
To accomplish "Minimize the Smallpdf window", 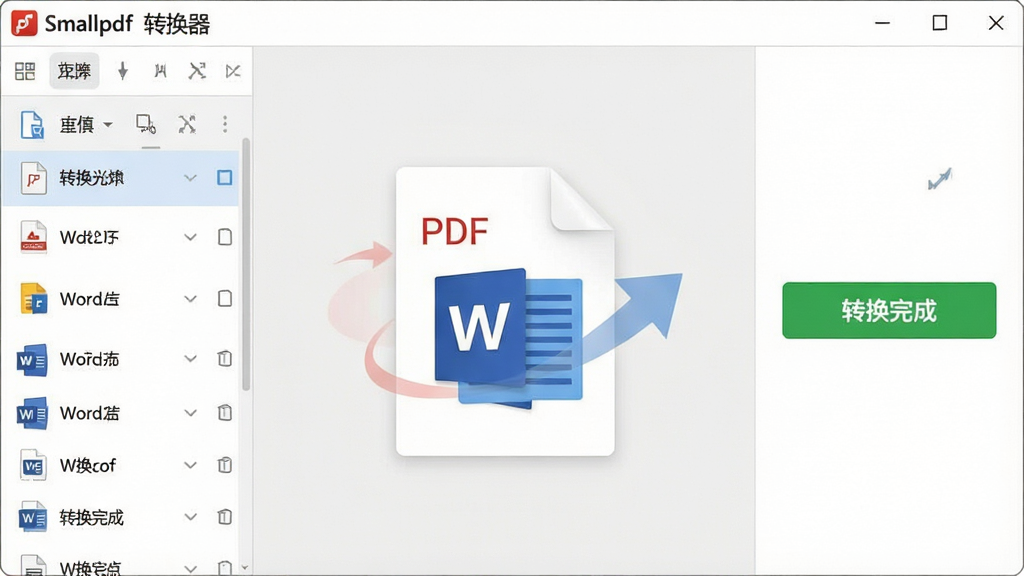I will tap(882, 23).
